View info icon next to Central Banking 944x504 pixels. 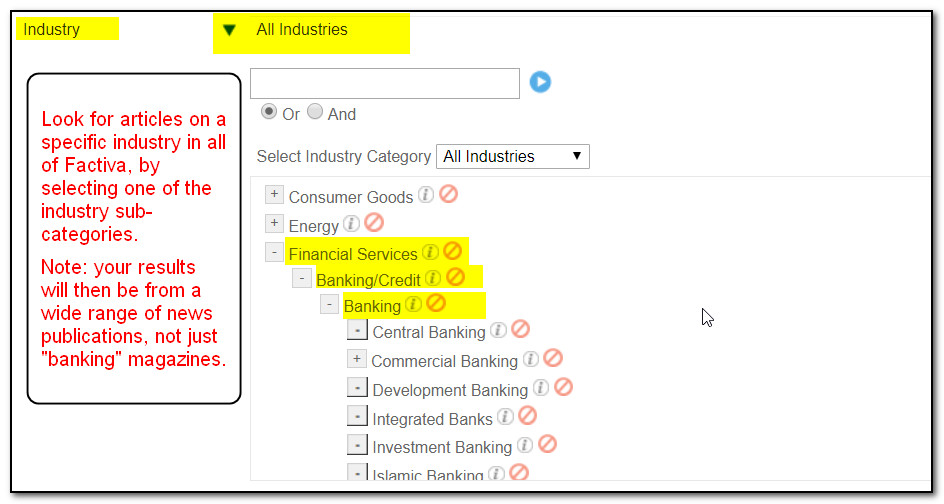498,329
